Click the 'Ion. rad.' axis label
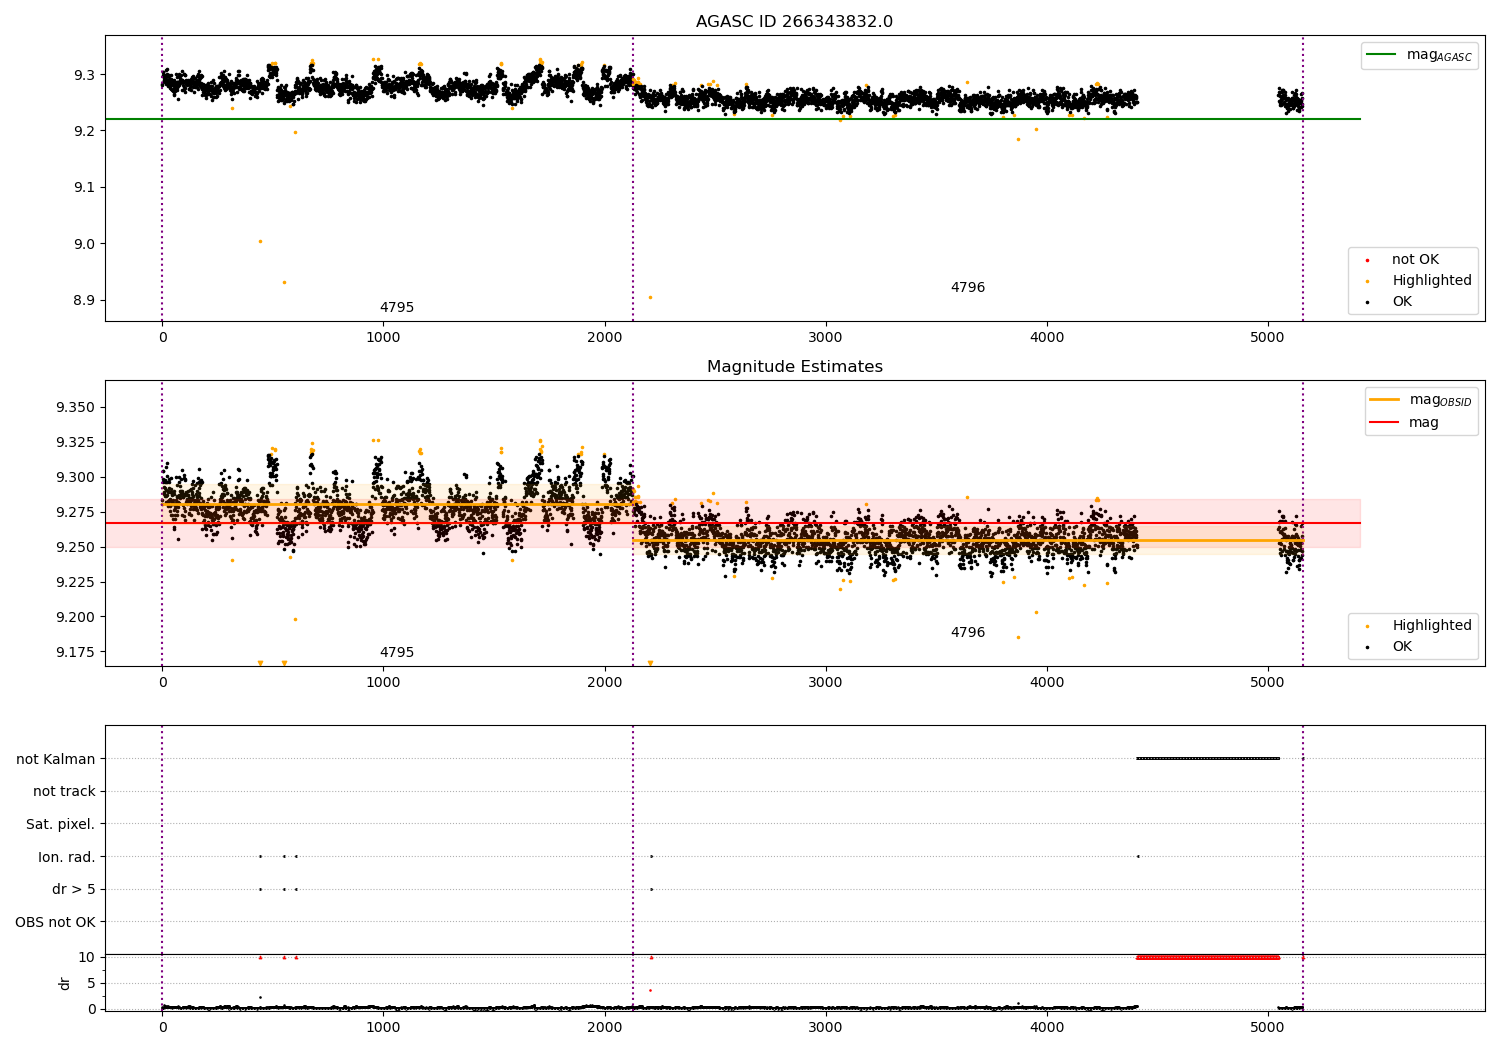The image size is (1500, 1050). click(66, 857)
